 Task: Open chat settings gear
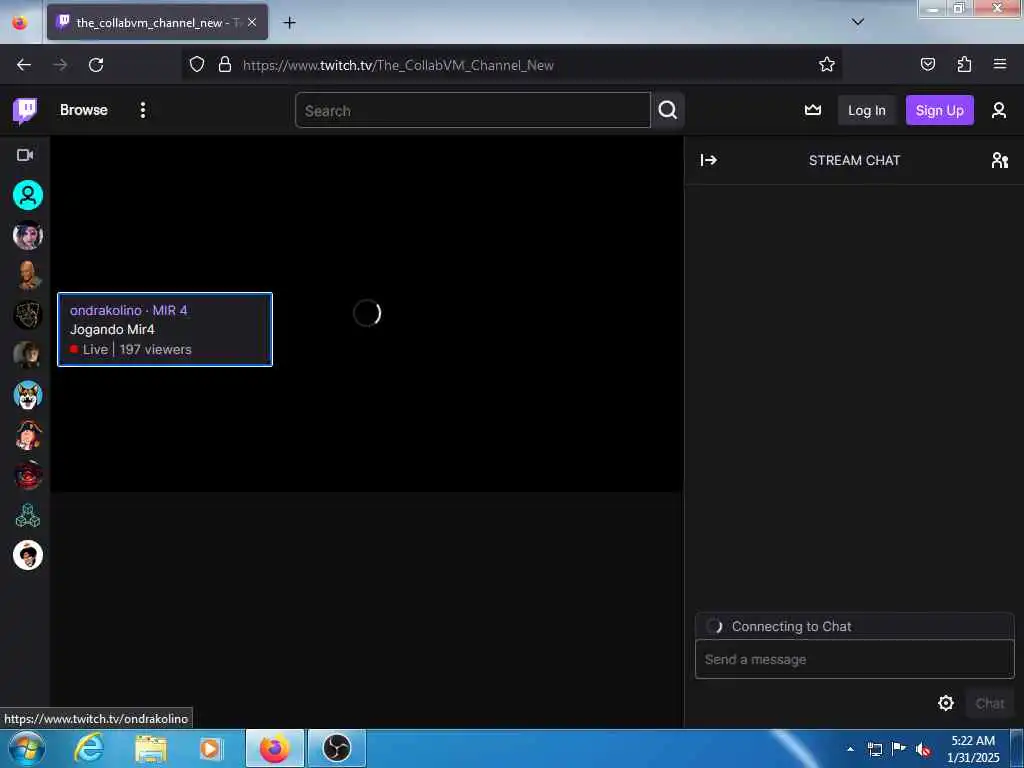[x=946, y=703]
